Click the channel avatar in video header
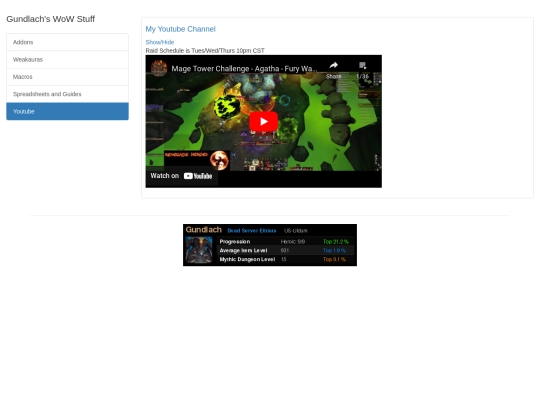Image resolution: width=540 pixels, height=405 pixels. [159, 68]
